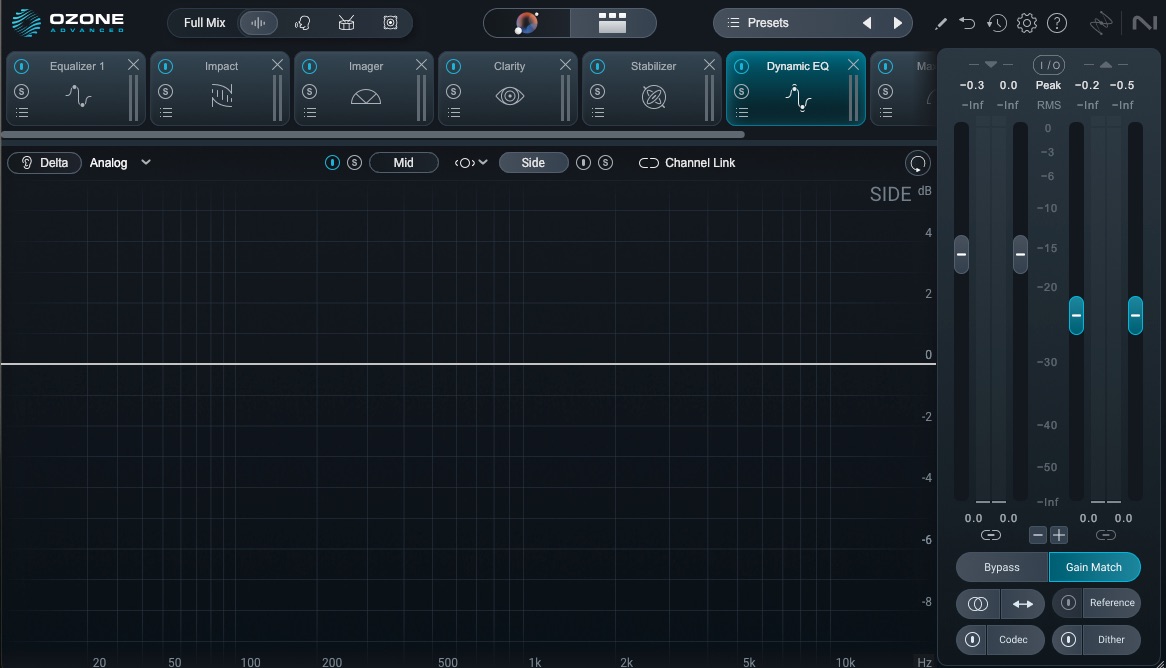This screenshot has width=1166, height=668.
Task: Click the help question mark icon
Action: point(1057,23)
